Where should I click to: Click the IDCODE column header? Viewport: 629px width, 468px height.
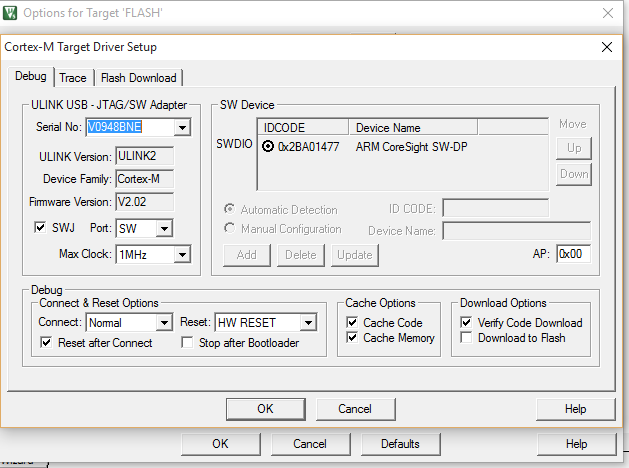(x=303, y=128)
